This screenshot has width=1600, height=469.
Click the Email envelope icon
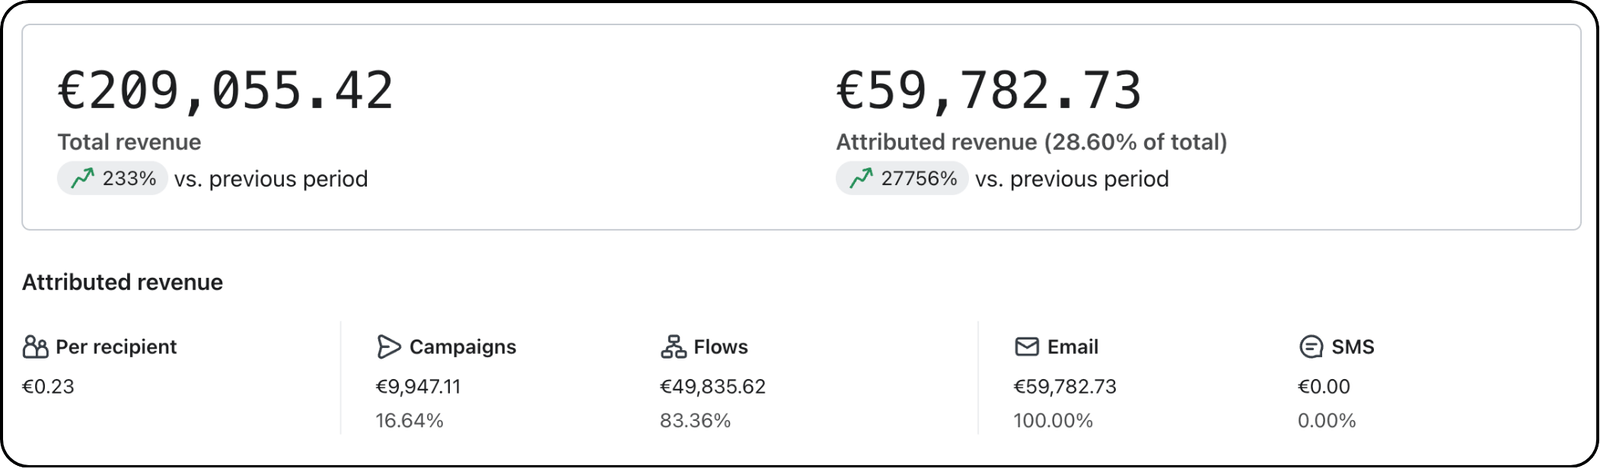point(1027,347)
